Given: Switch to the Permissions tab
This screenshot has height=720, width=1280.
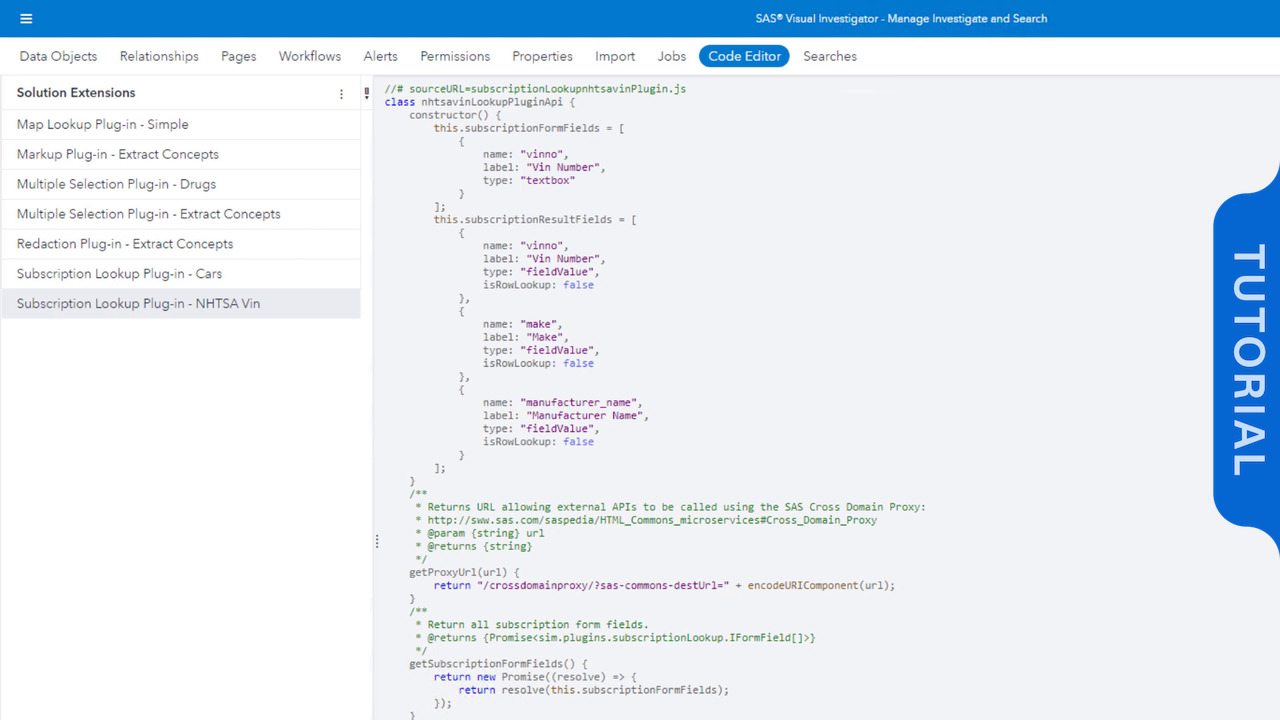Looking at the screenshot, I should point(455,56).
